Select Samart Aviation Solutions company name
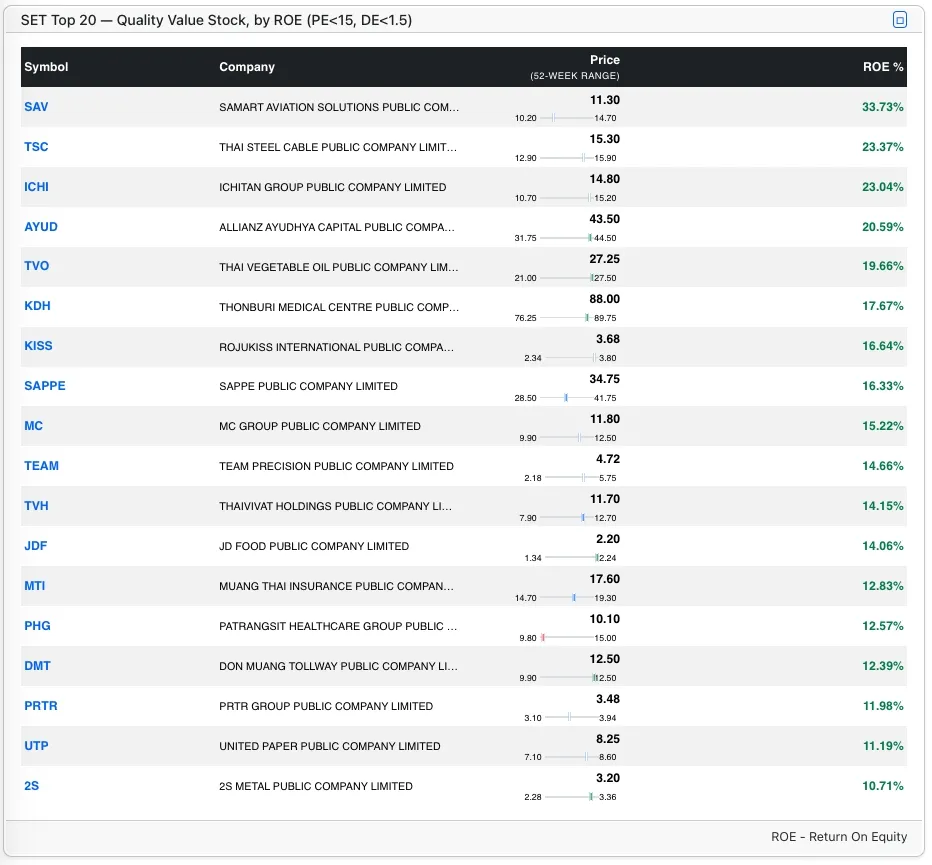Screen dimensions: 932x865 [339, 107]
